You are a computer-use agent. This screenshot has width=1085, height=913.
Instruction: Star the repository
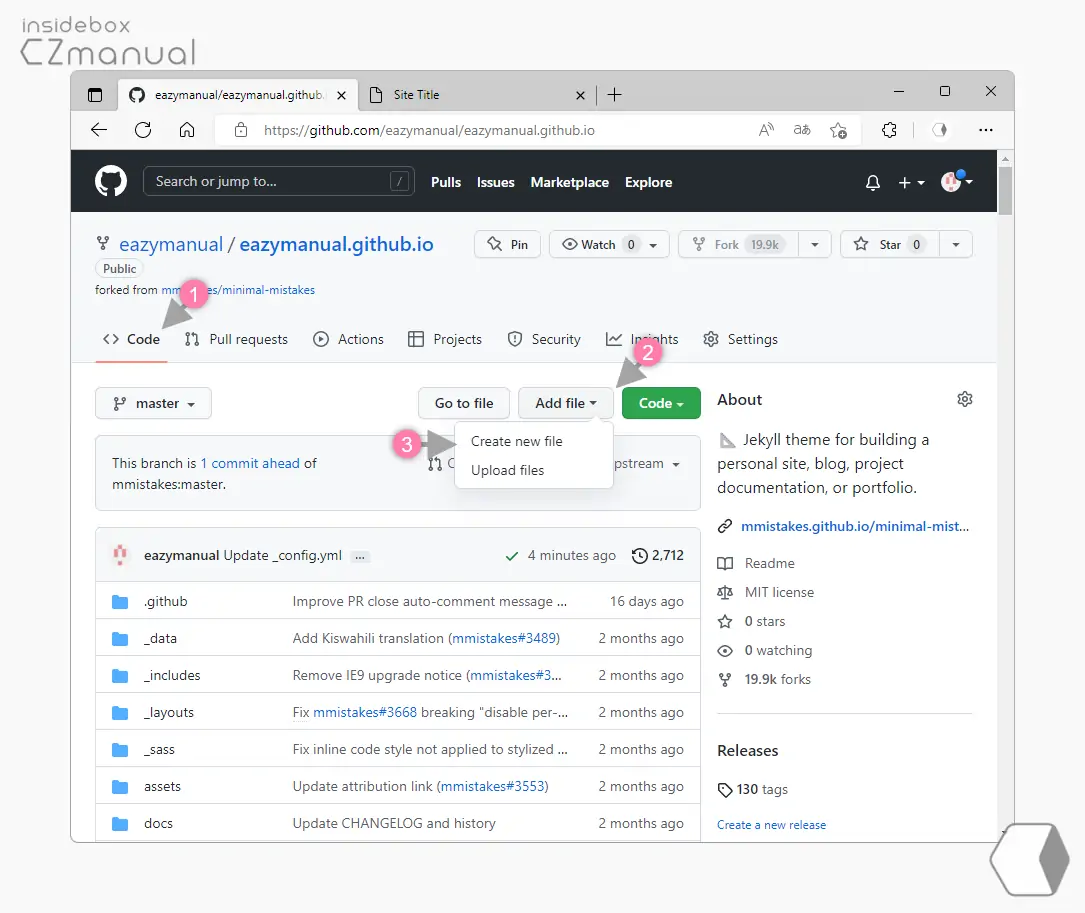(x=889, y=244)
